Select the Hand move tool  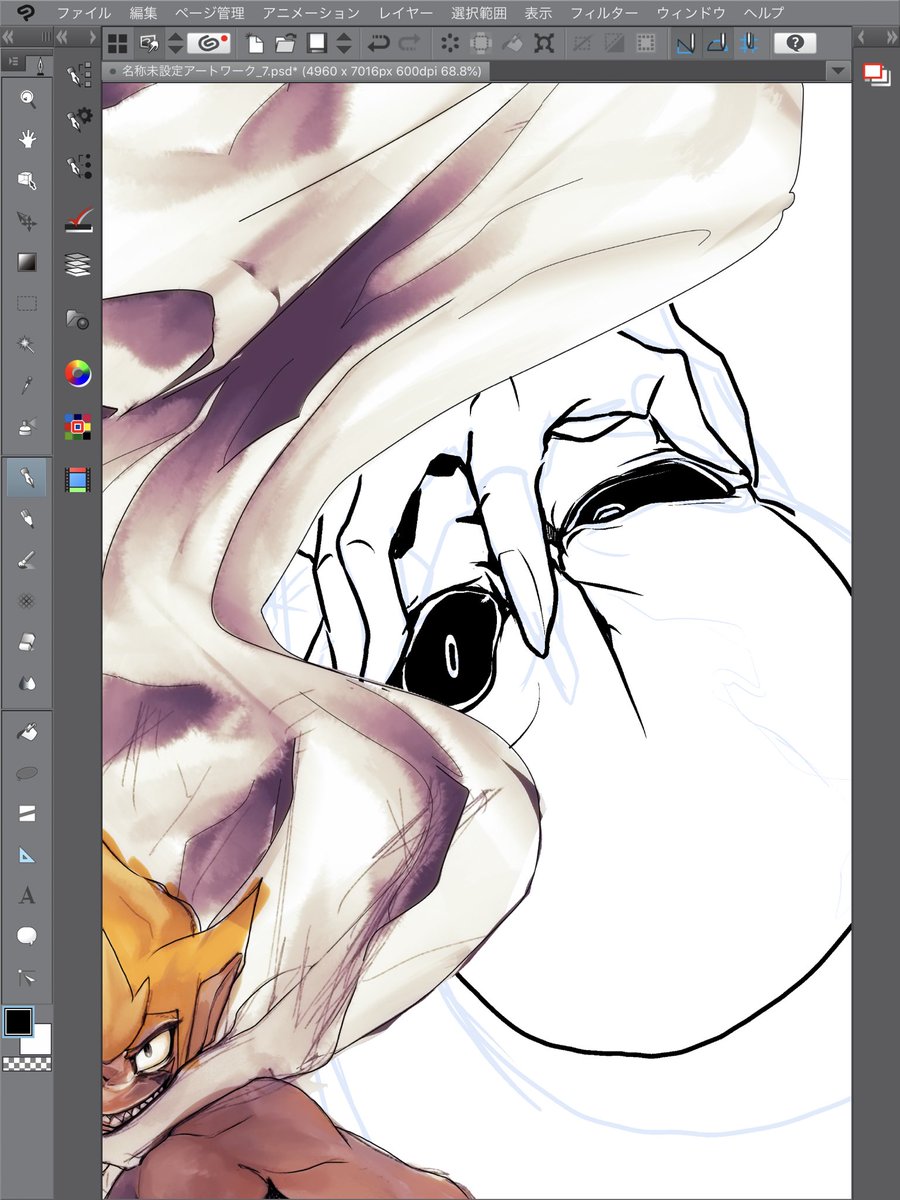(x=27, y=139)
